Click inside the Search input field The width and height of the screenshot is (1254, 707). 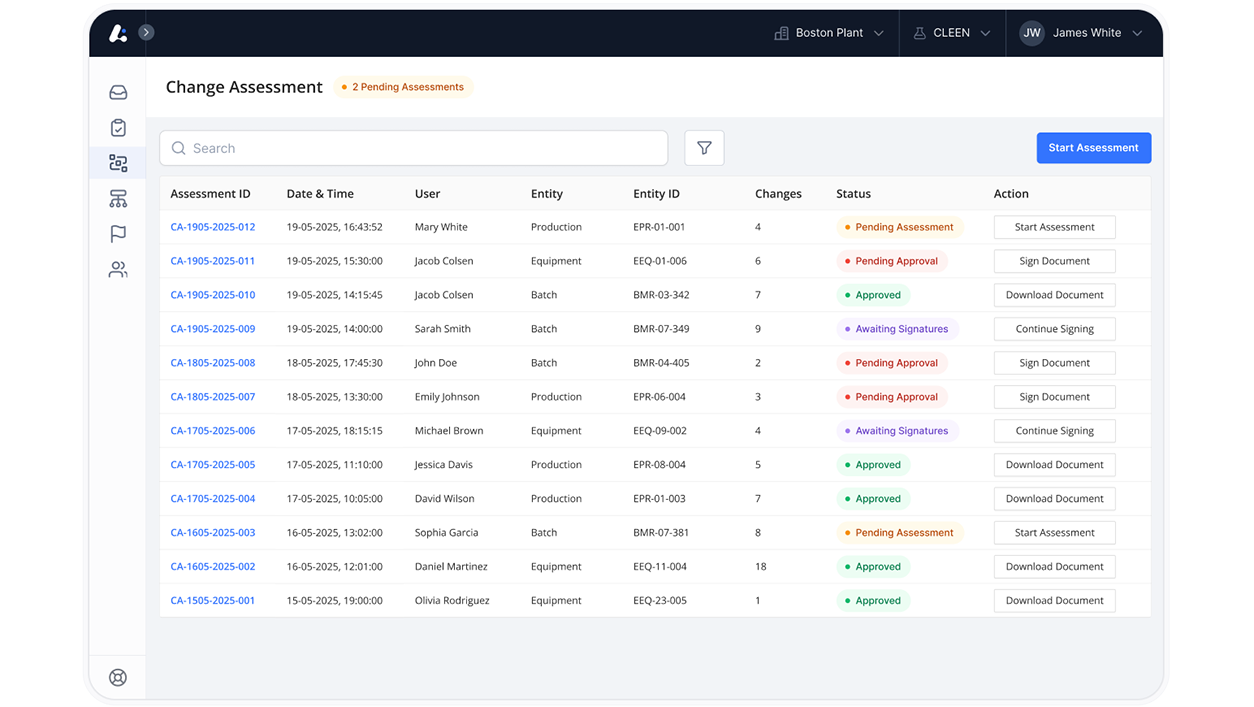(413, 147)
